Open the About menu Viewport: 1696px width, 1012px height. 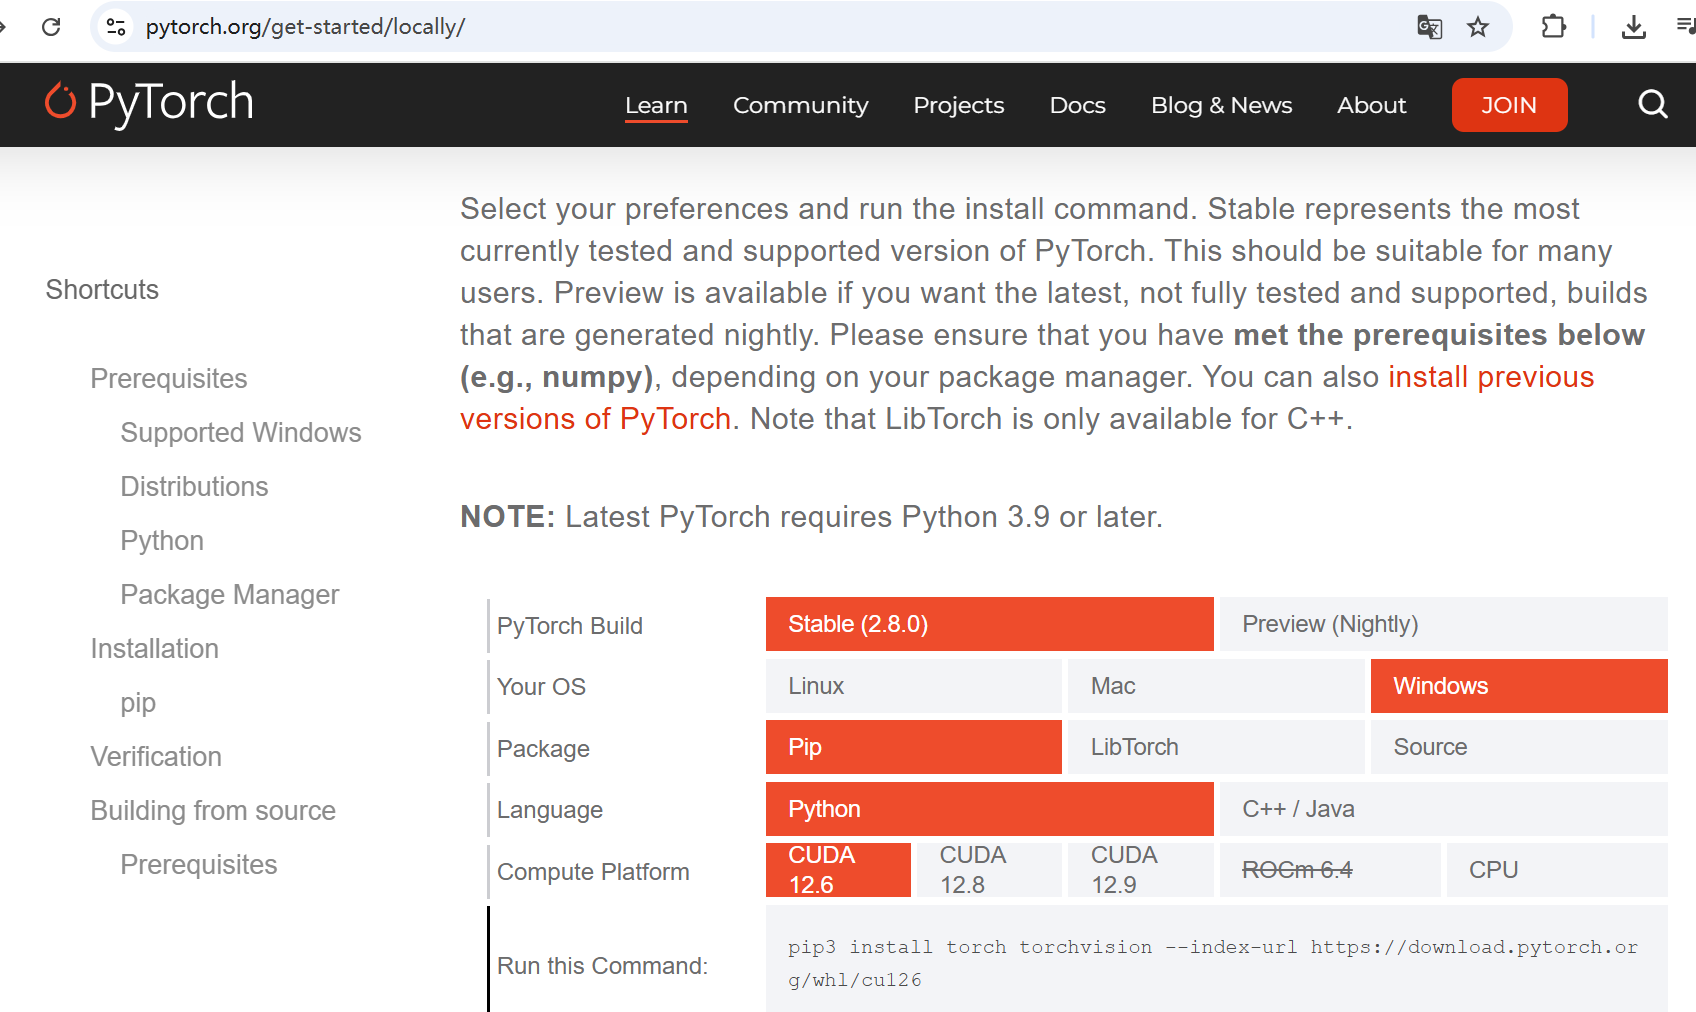pos(1371,105)
